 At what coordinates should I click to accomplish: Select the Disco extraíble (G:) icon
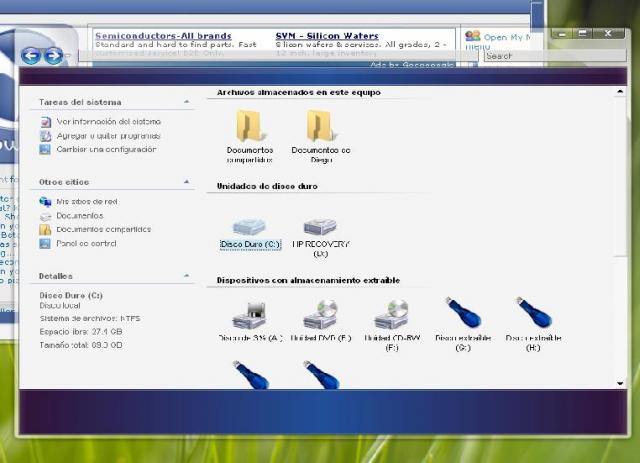463,313
